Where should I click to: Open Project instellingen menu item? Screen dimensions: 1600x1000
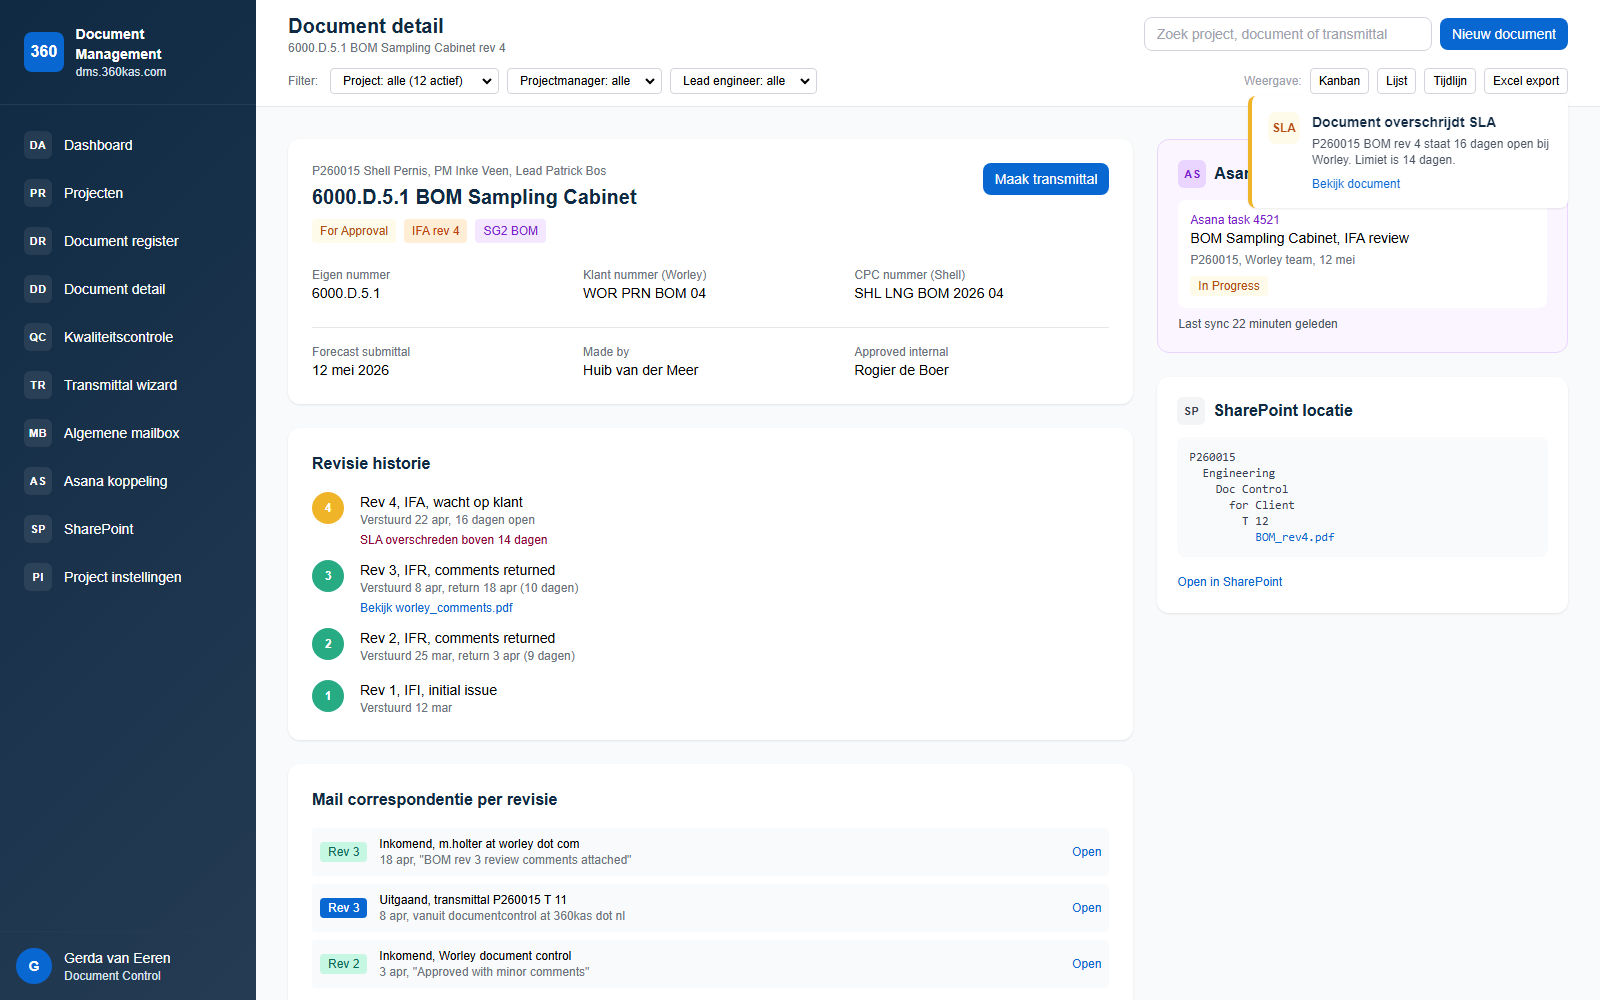click(128, 577)
